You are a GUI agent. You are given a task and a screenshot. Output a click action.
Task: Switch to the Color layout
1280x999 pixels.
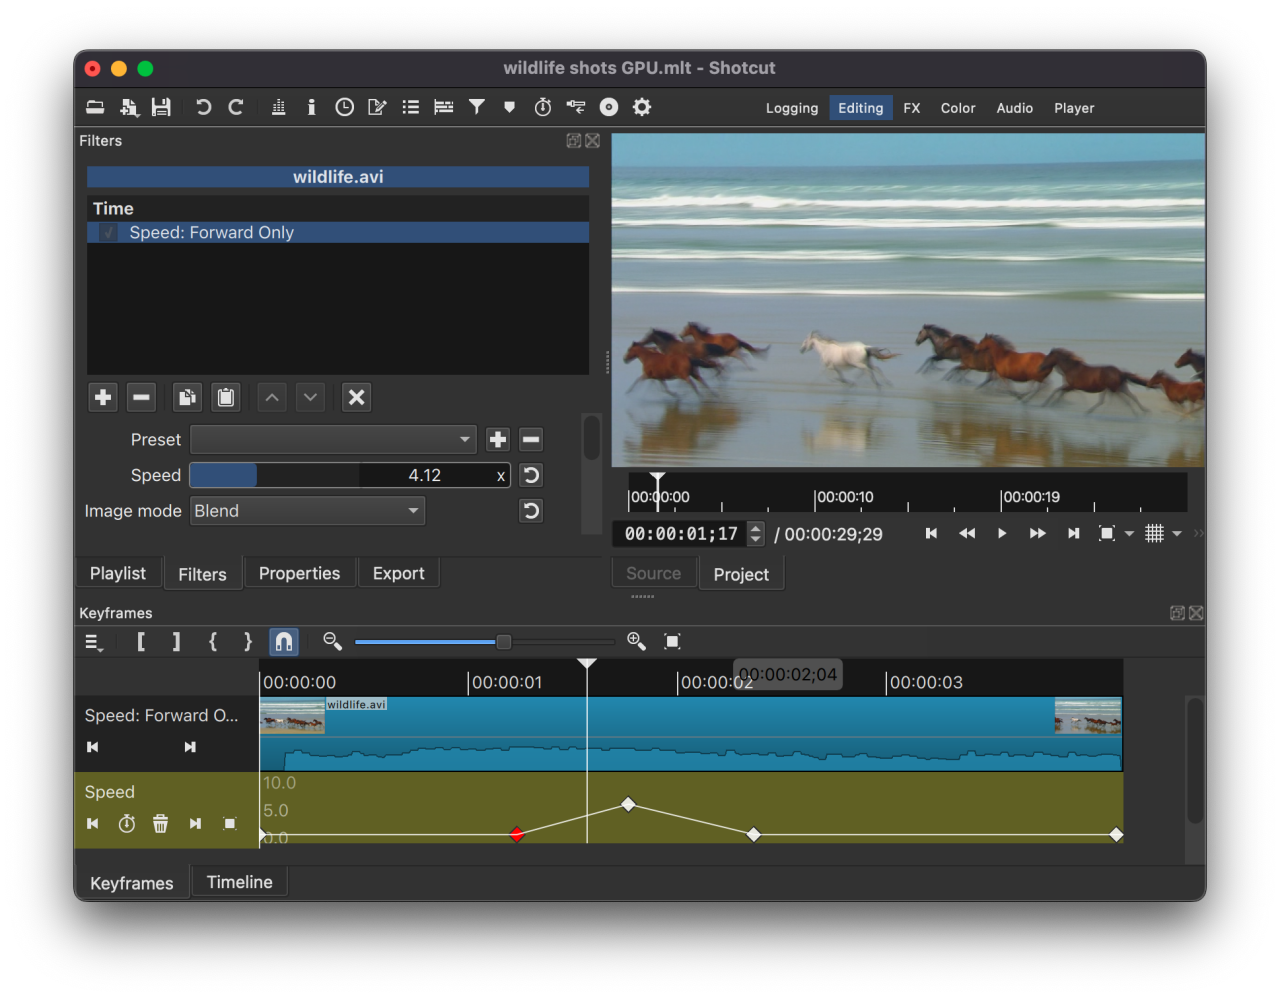[x=958, y=108]
